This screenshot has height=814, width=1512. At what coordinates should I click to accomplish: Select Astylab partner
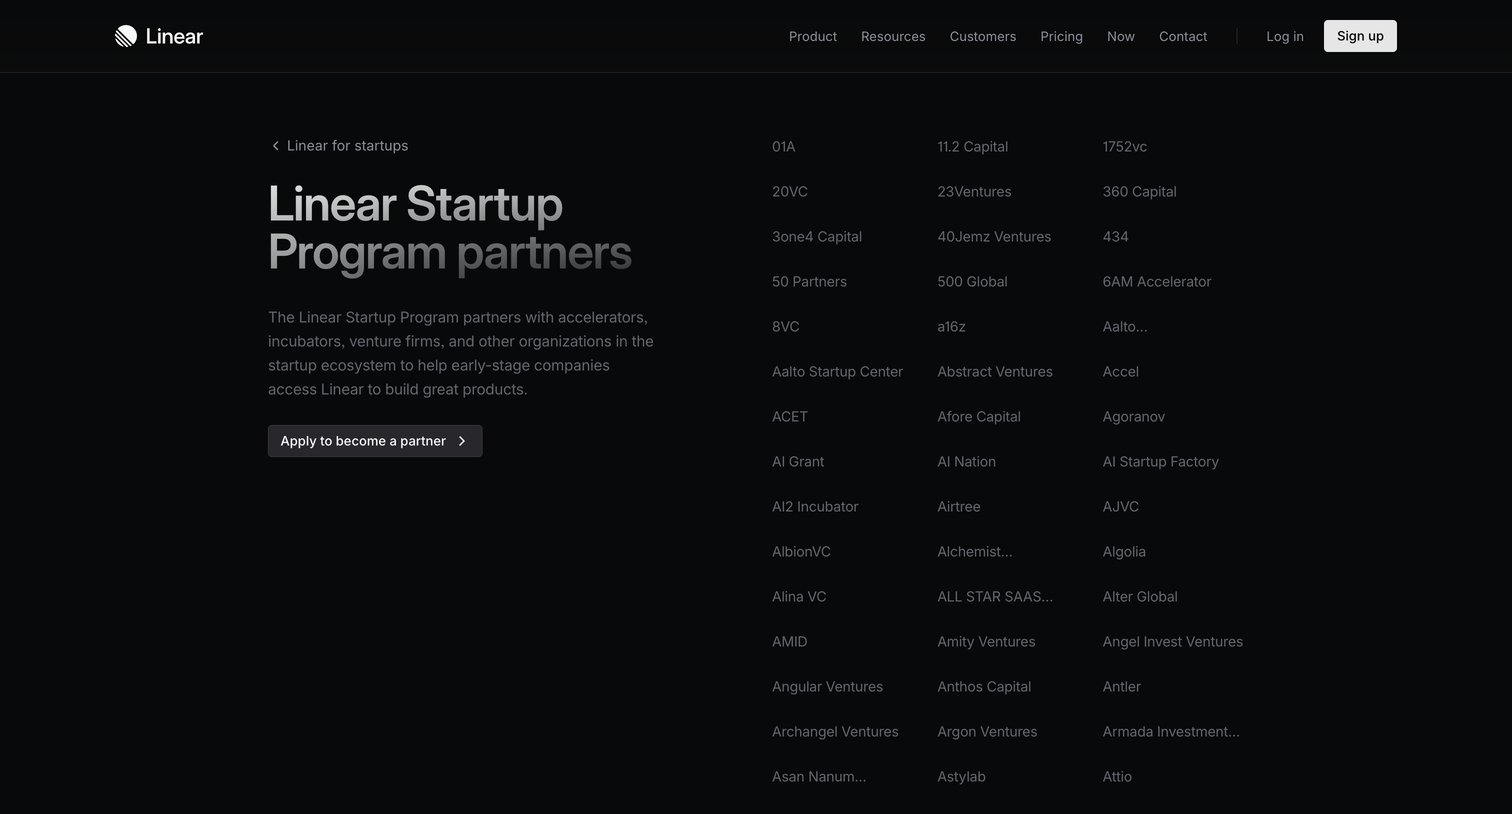point(961,777)
